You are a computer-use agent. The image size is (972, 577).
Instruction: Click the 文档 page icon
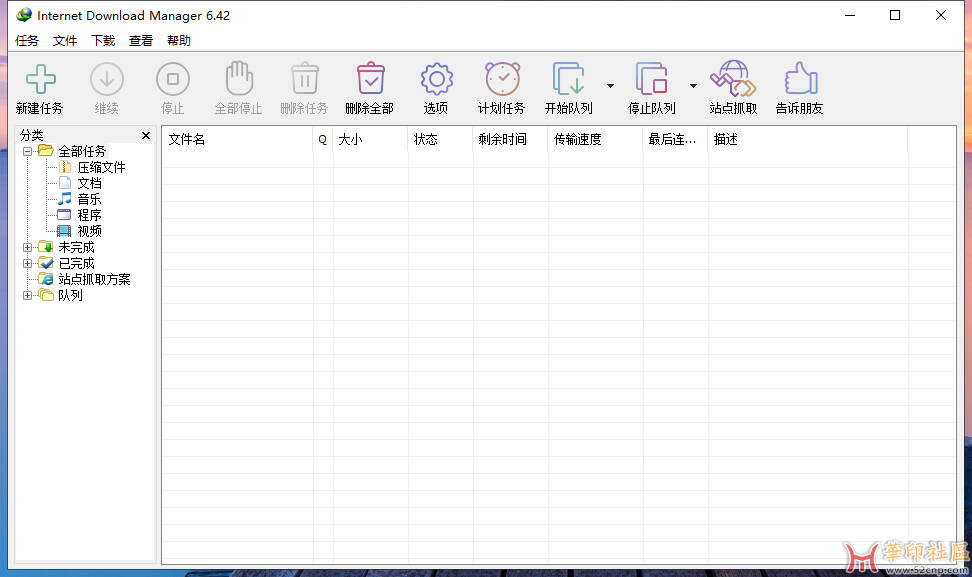[x=64, y=183]
